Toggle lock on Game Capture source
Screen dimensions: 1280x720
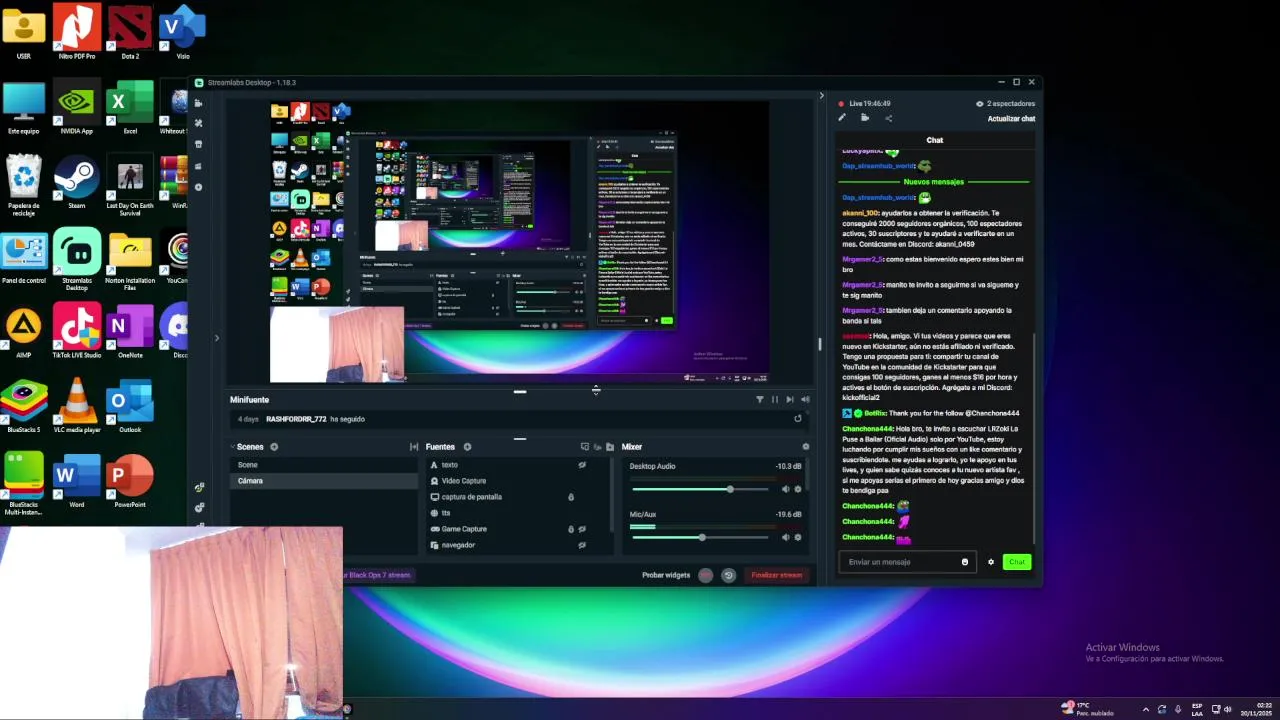[x=571, y=529]
